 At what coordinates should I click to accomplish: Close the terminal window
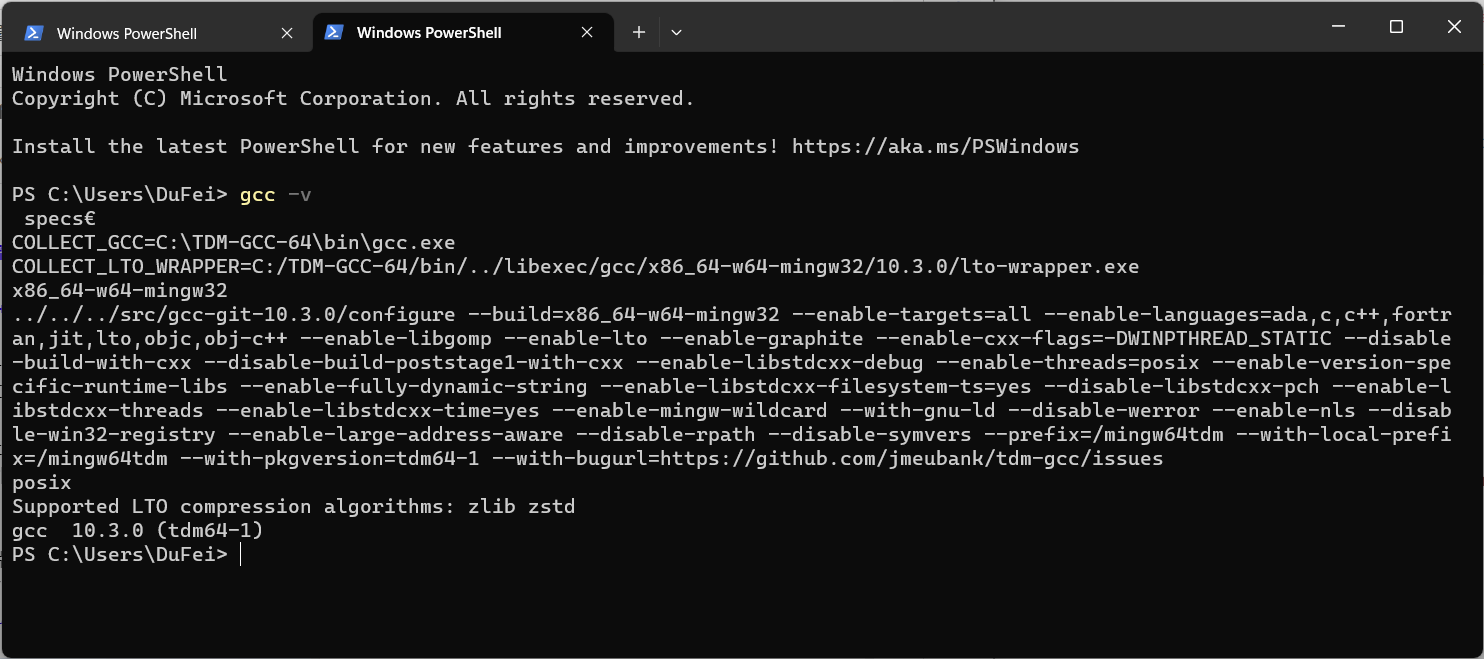1452,27
